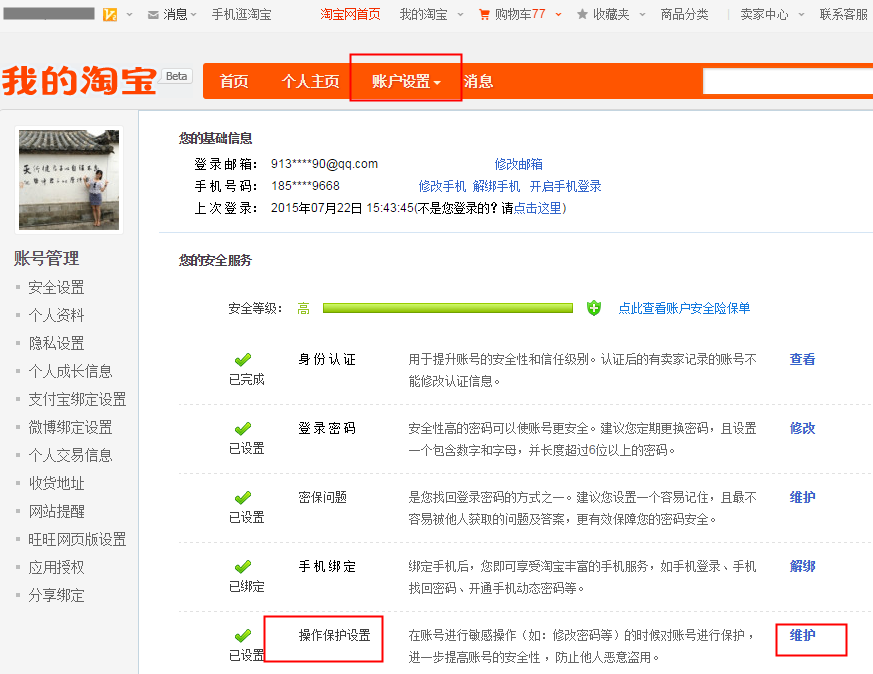Open 支付宝绑定设置 in sidebar
Image resolution: width=873 pixels, height=674 pixels.
77,400
